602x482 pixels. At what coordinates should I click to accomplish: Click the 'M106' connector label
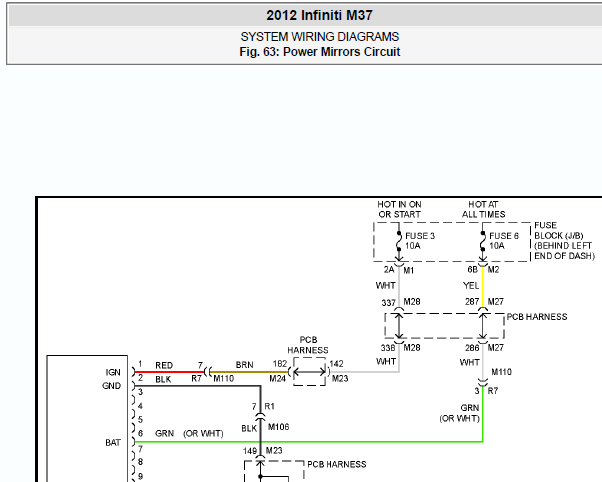pos(278,427)
